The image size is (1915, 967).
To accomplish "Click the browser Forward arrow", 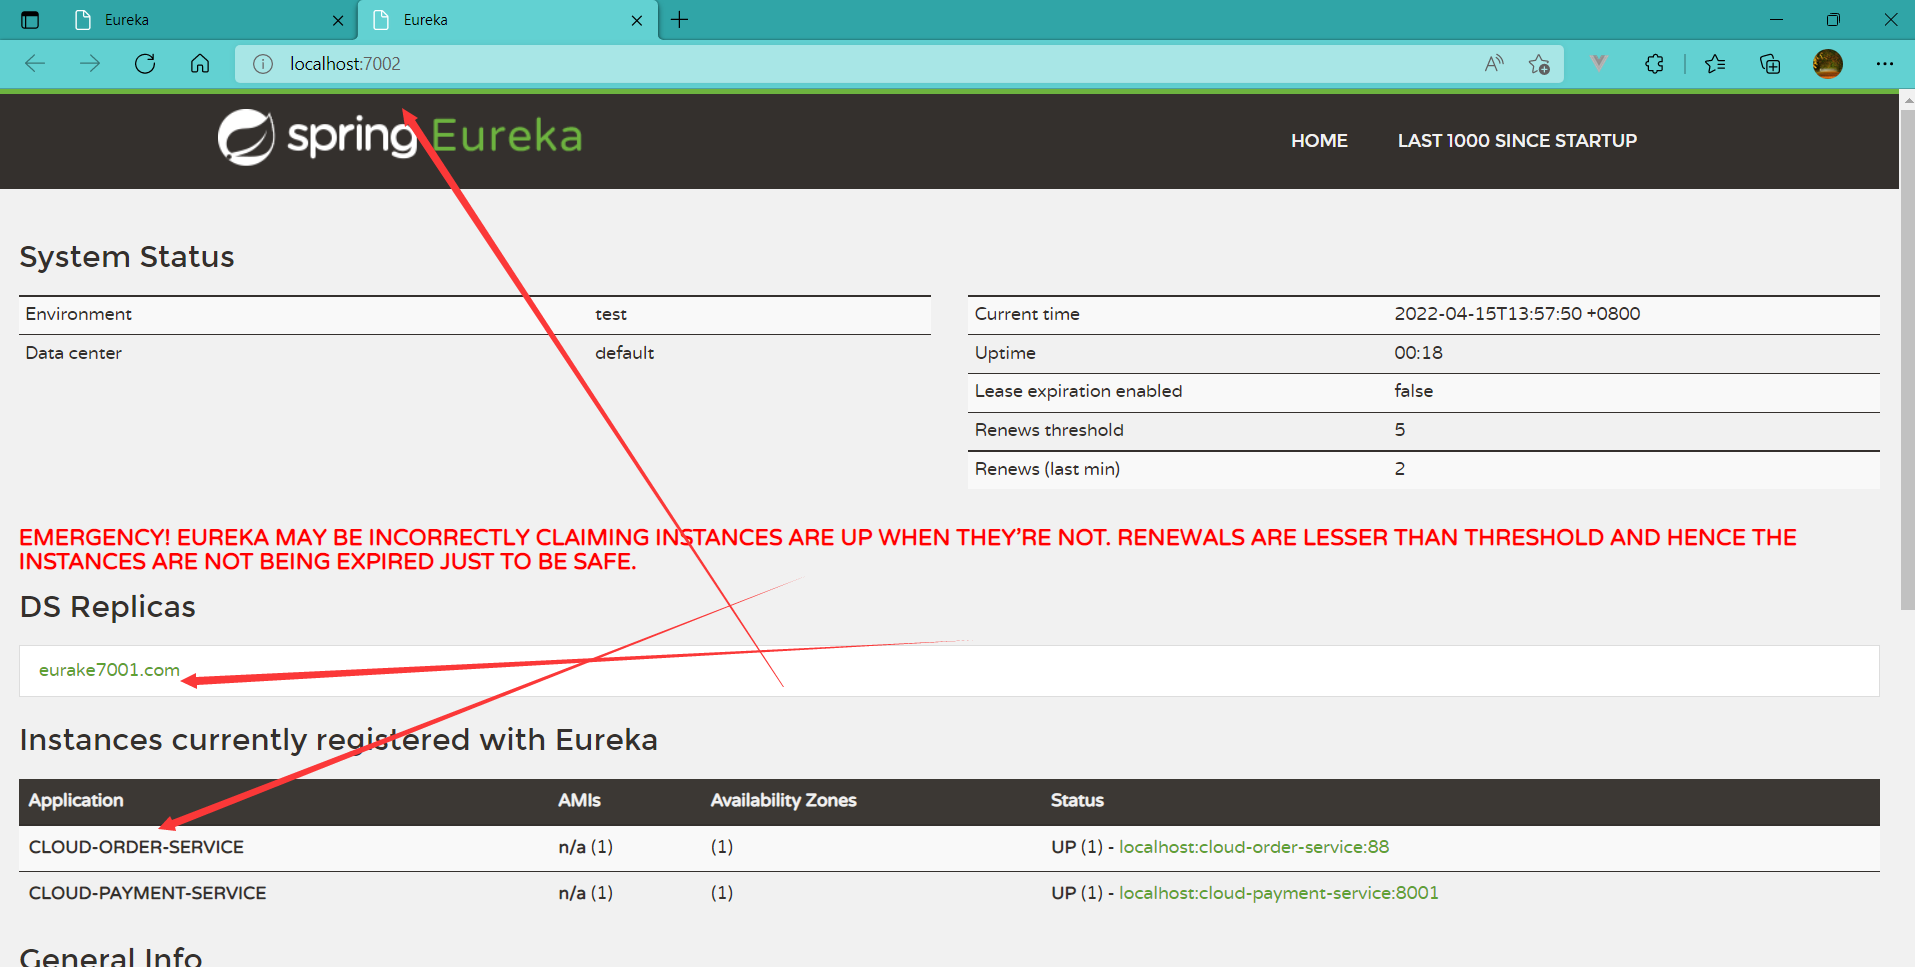I will [90, 64].
